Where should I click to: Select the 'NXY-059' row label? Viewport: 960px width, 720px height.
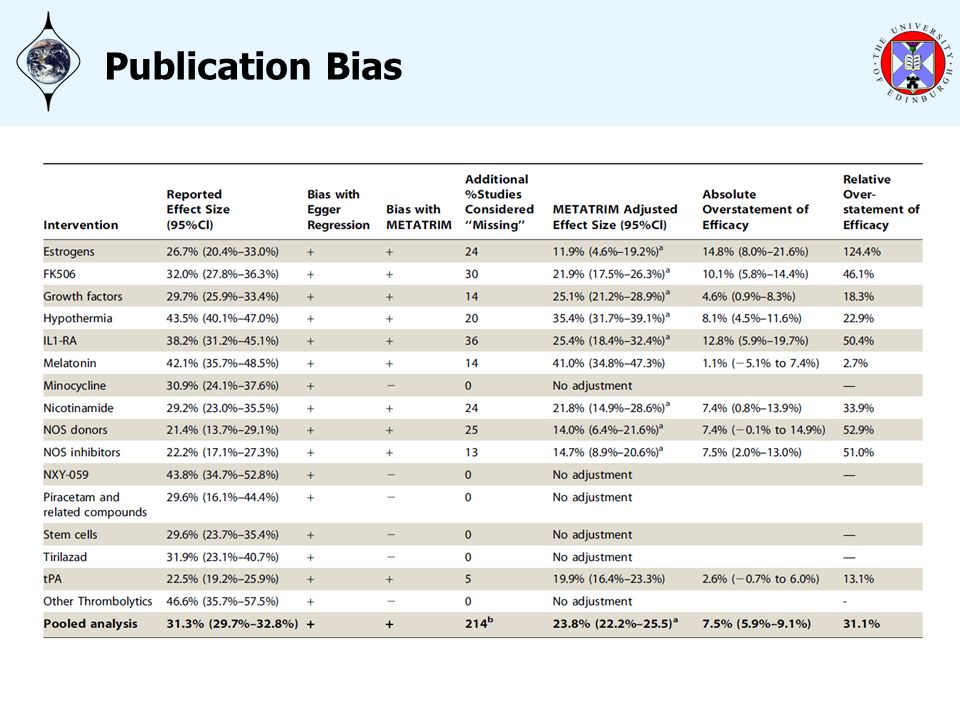coord(66,474)
